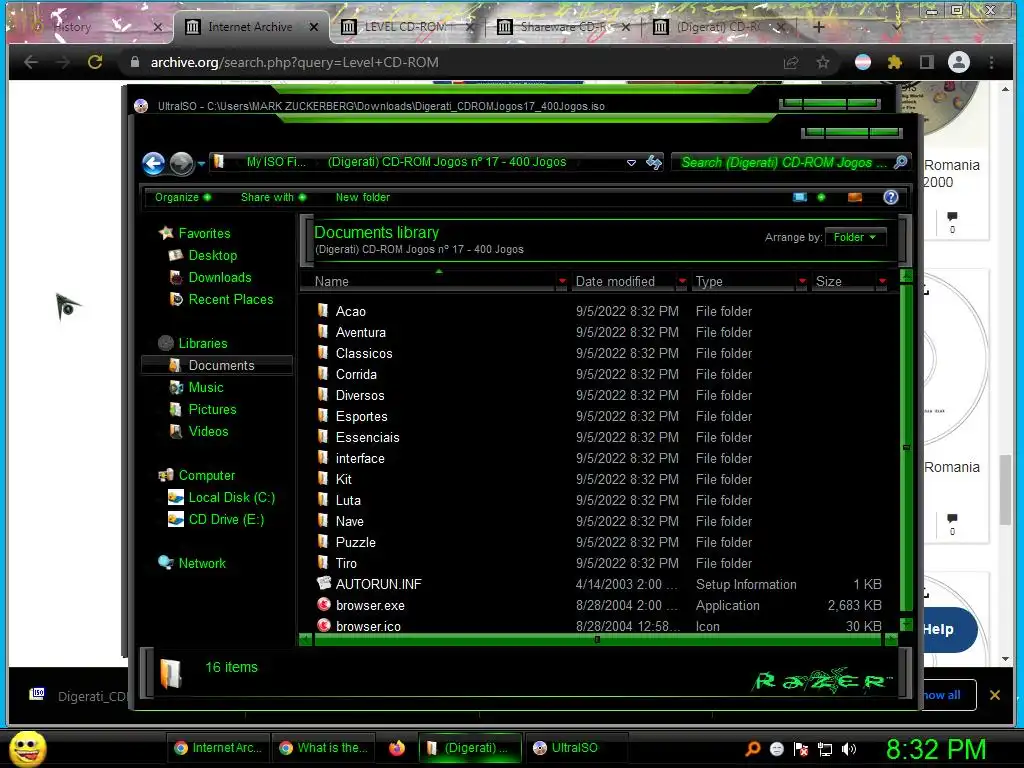Click the Back arrow in the file dialog

pyautogui.click(x=153, y=163)
